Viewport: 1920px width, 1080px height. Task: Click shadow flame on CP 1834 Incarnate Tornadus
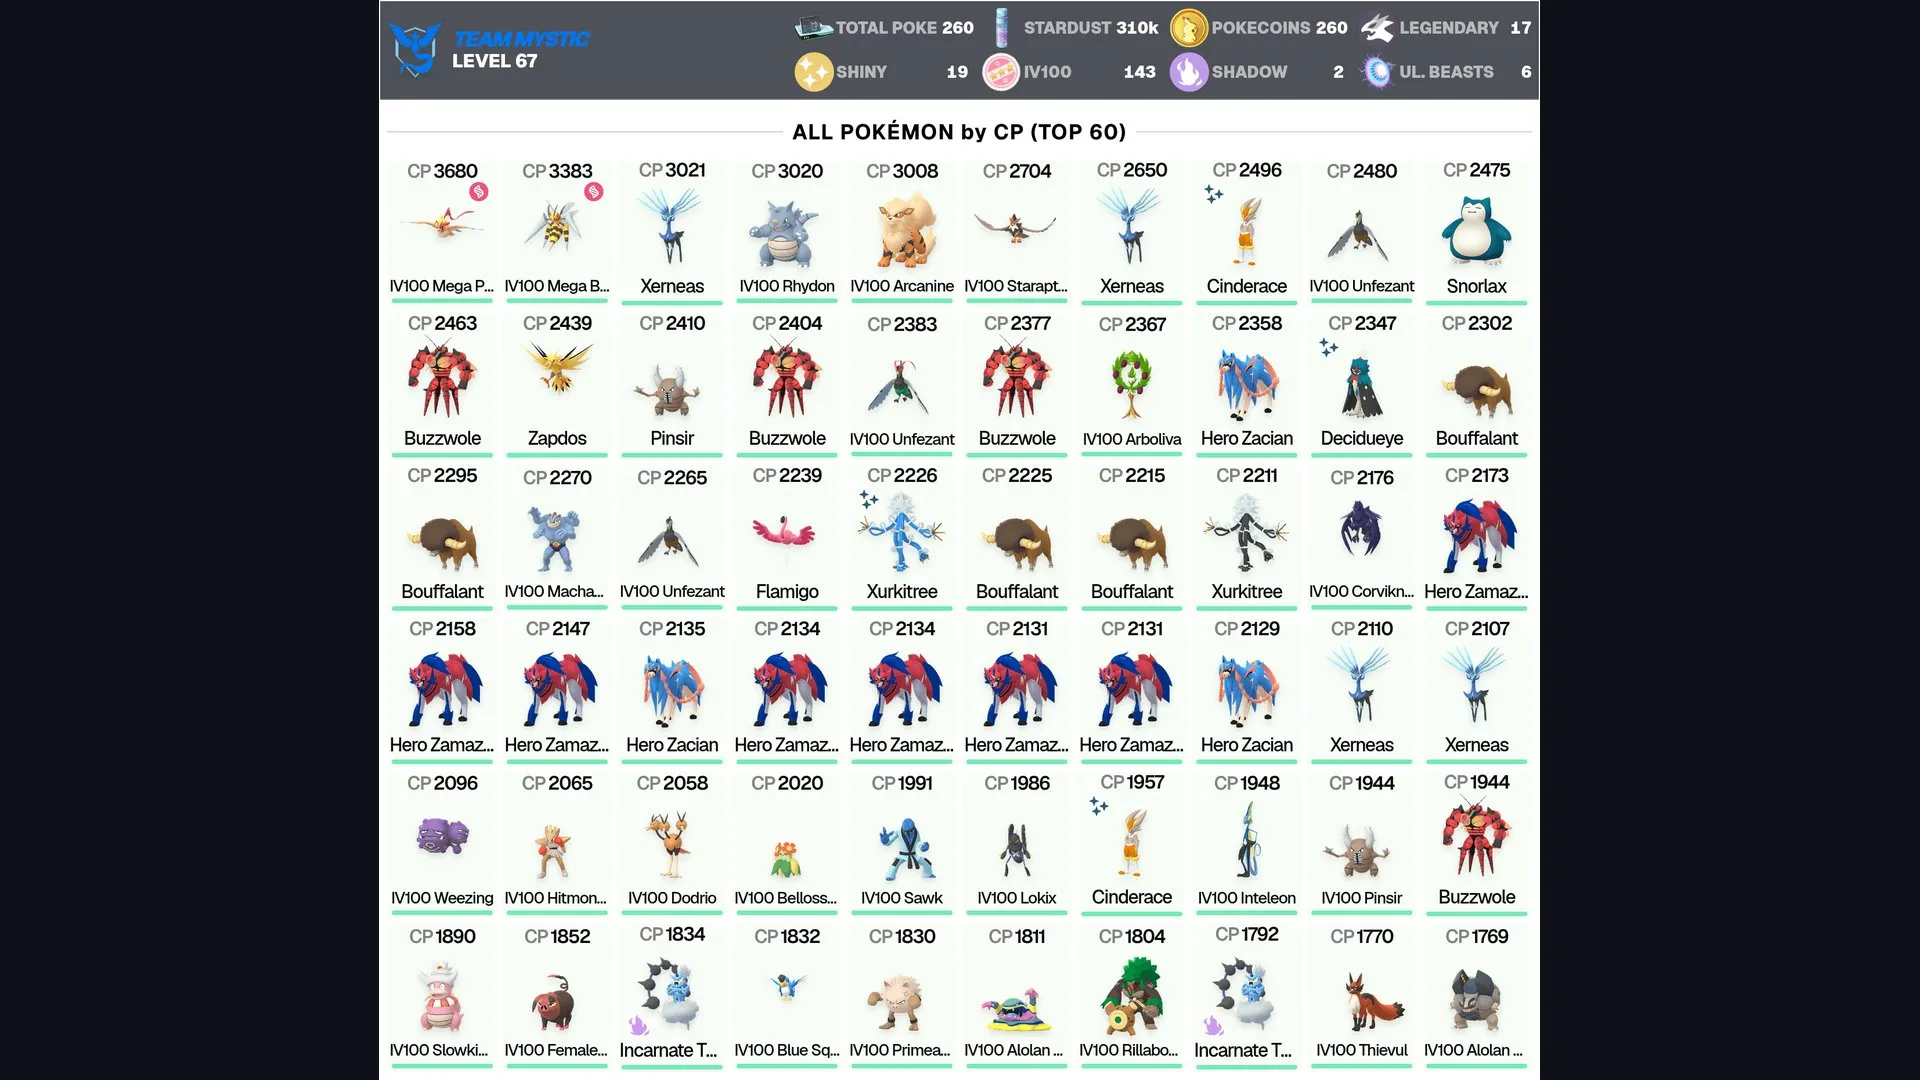tap(638, 1025)
